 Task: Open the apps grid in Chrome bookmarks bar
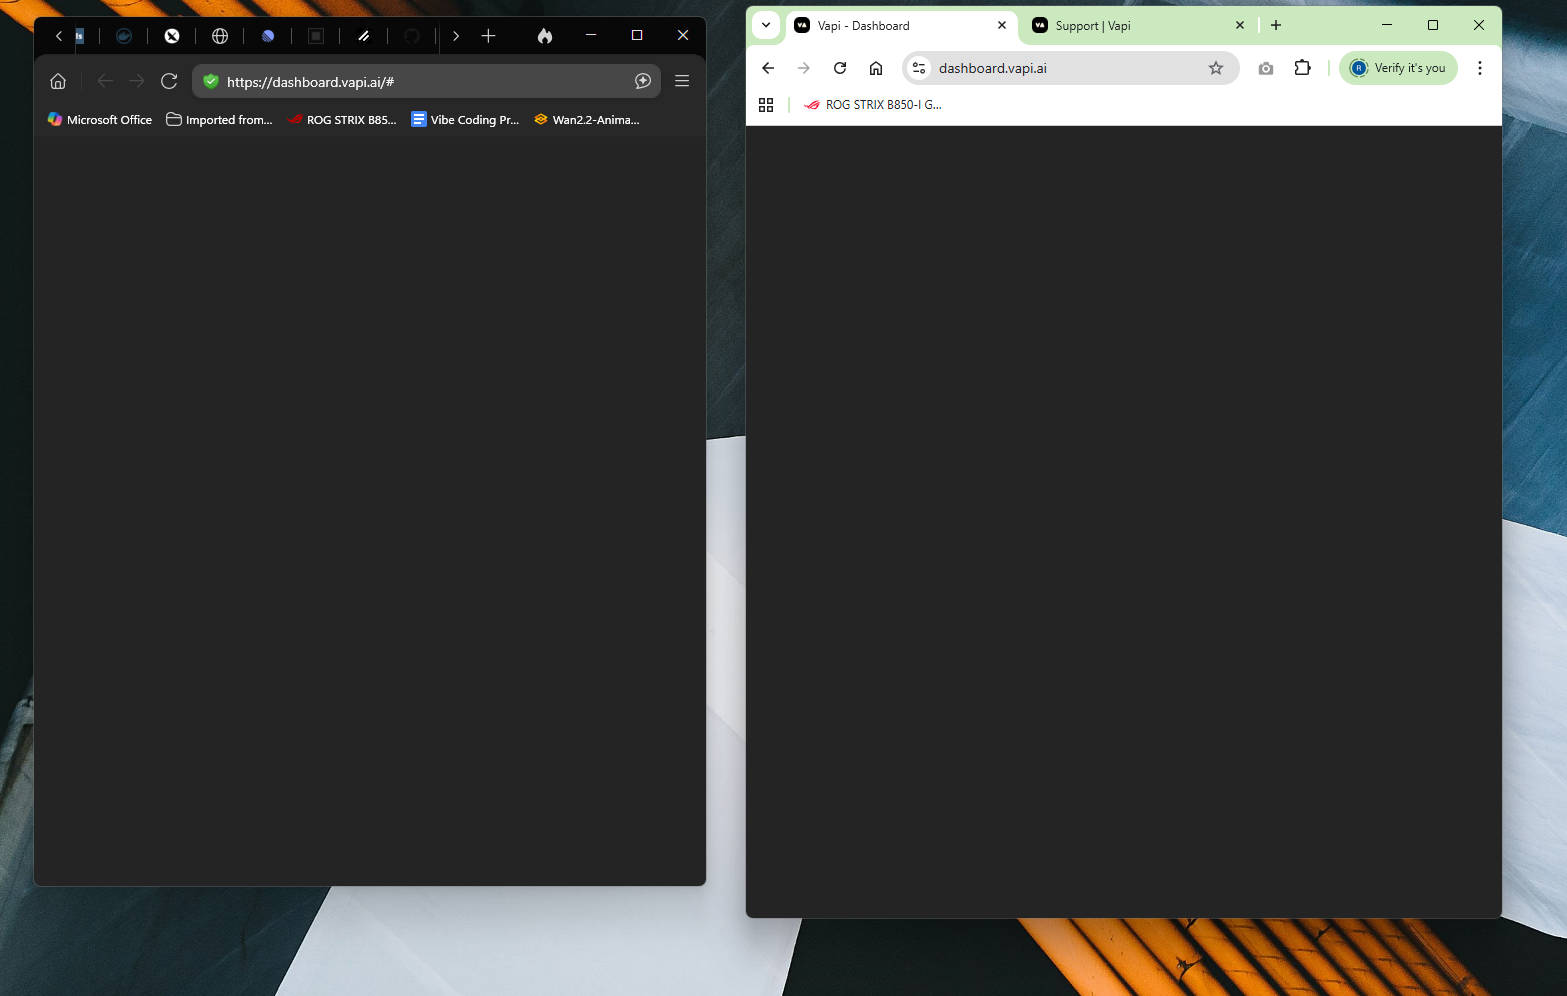(x=766, y=105)
